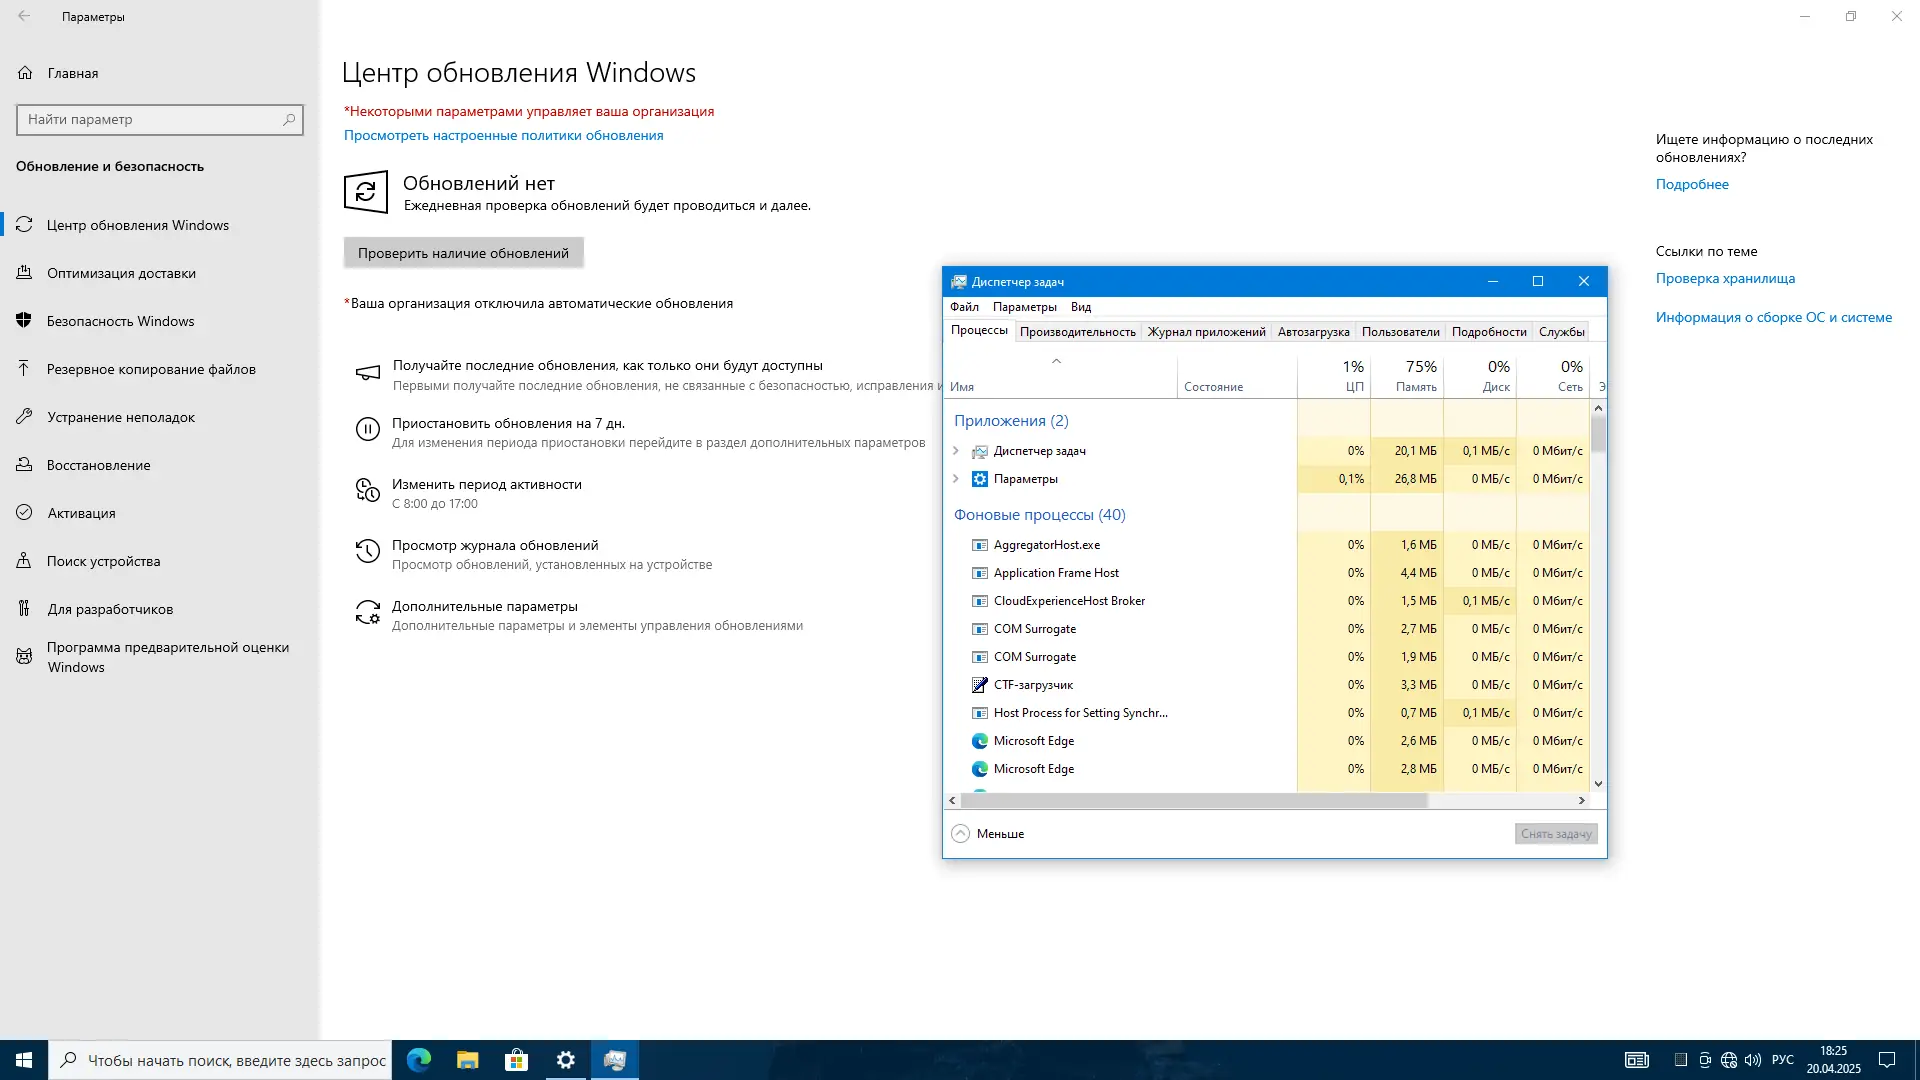Expand the Параметры process row
Screen dimensions: 1920x1080
[955, 479]
